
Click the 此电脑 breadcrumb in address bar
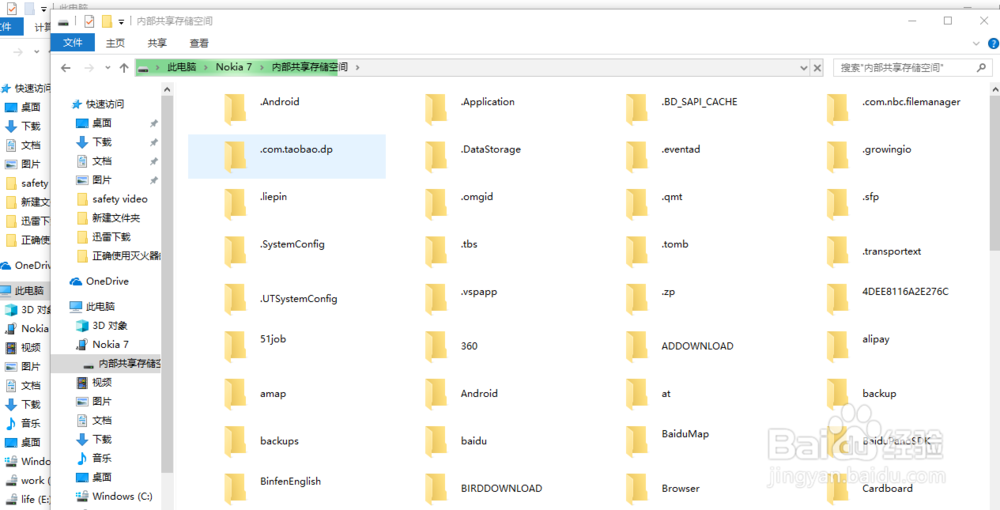click(x=182, y=67)
